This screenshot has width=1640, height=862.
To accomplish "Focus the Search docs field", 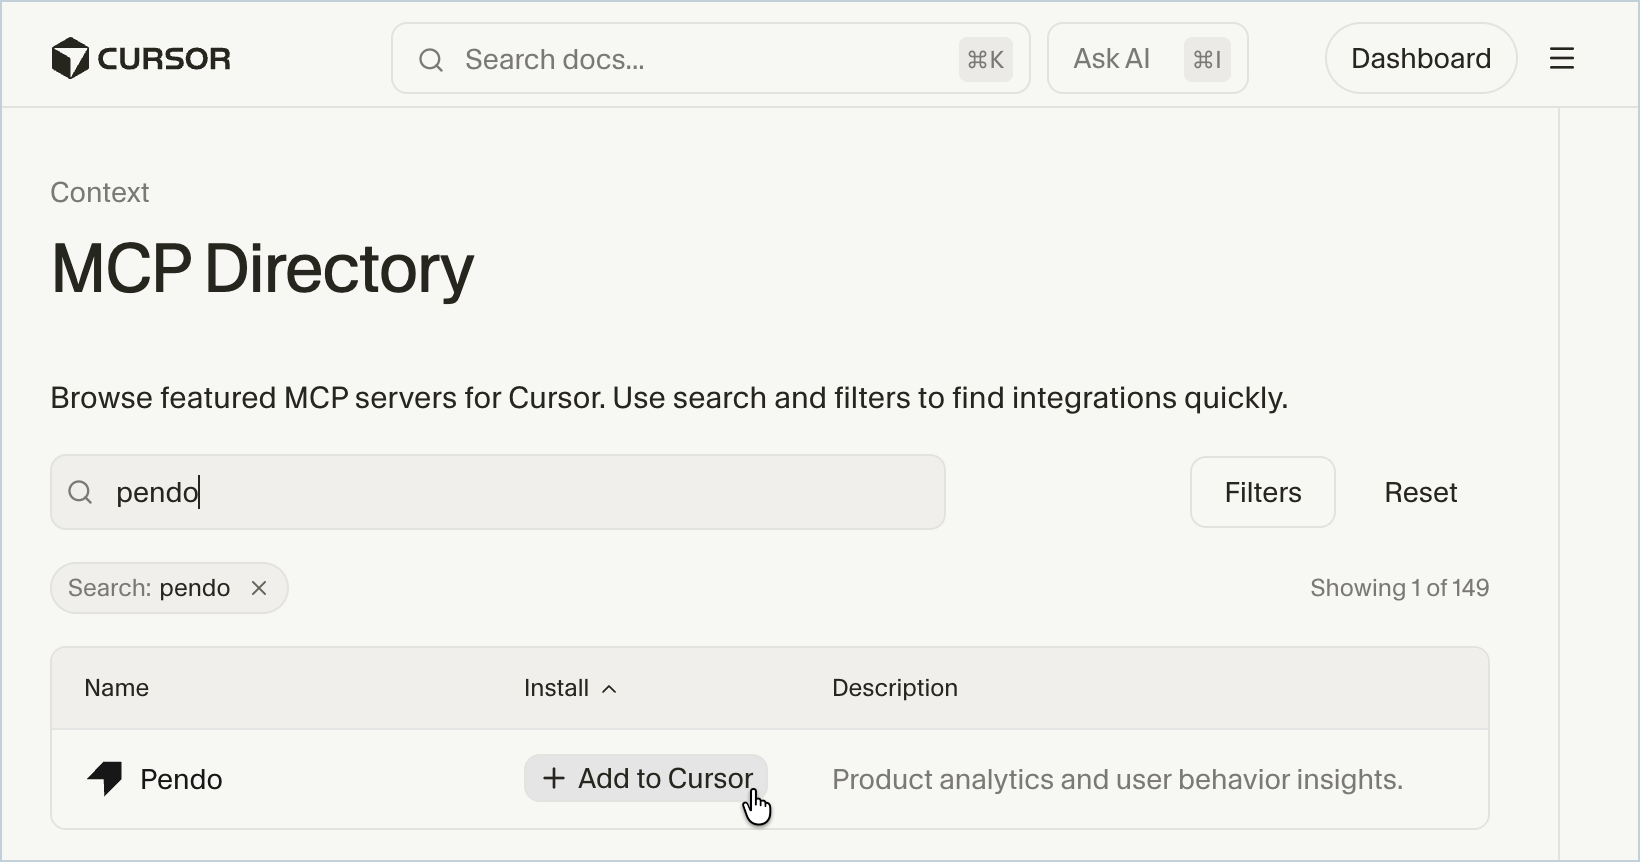I will [x=711, y=59].
